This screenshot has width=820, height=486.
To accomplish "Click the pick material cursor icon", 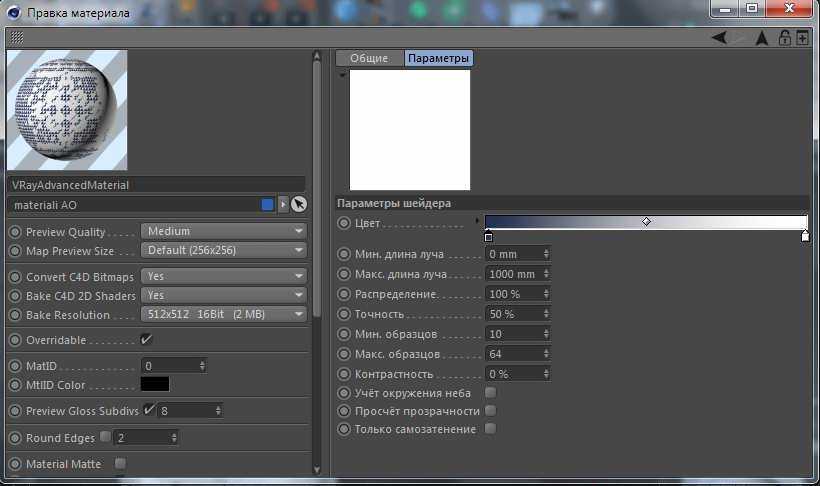I will pyautogui.click(x=298, y=204).
